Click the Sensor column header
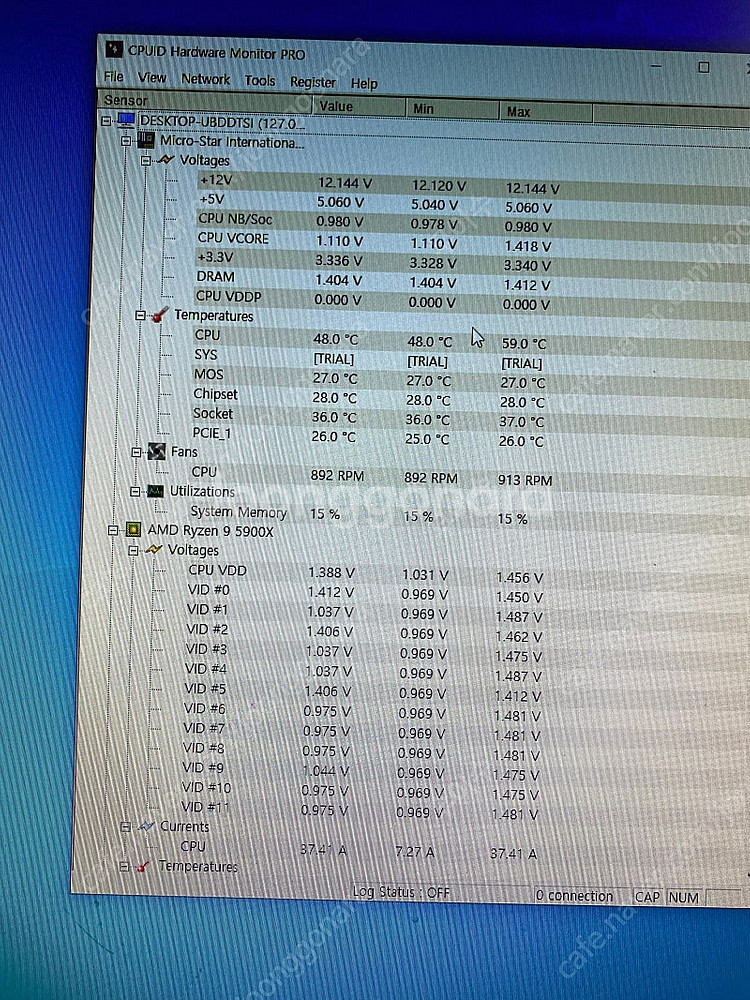Screen dimensions: 750x1000 [x=204, y=101]
